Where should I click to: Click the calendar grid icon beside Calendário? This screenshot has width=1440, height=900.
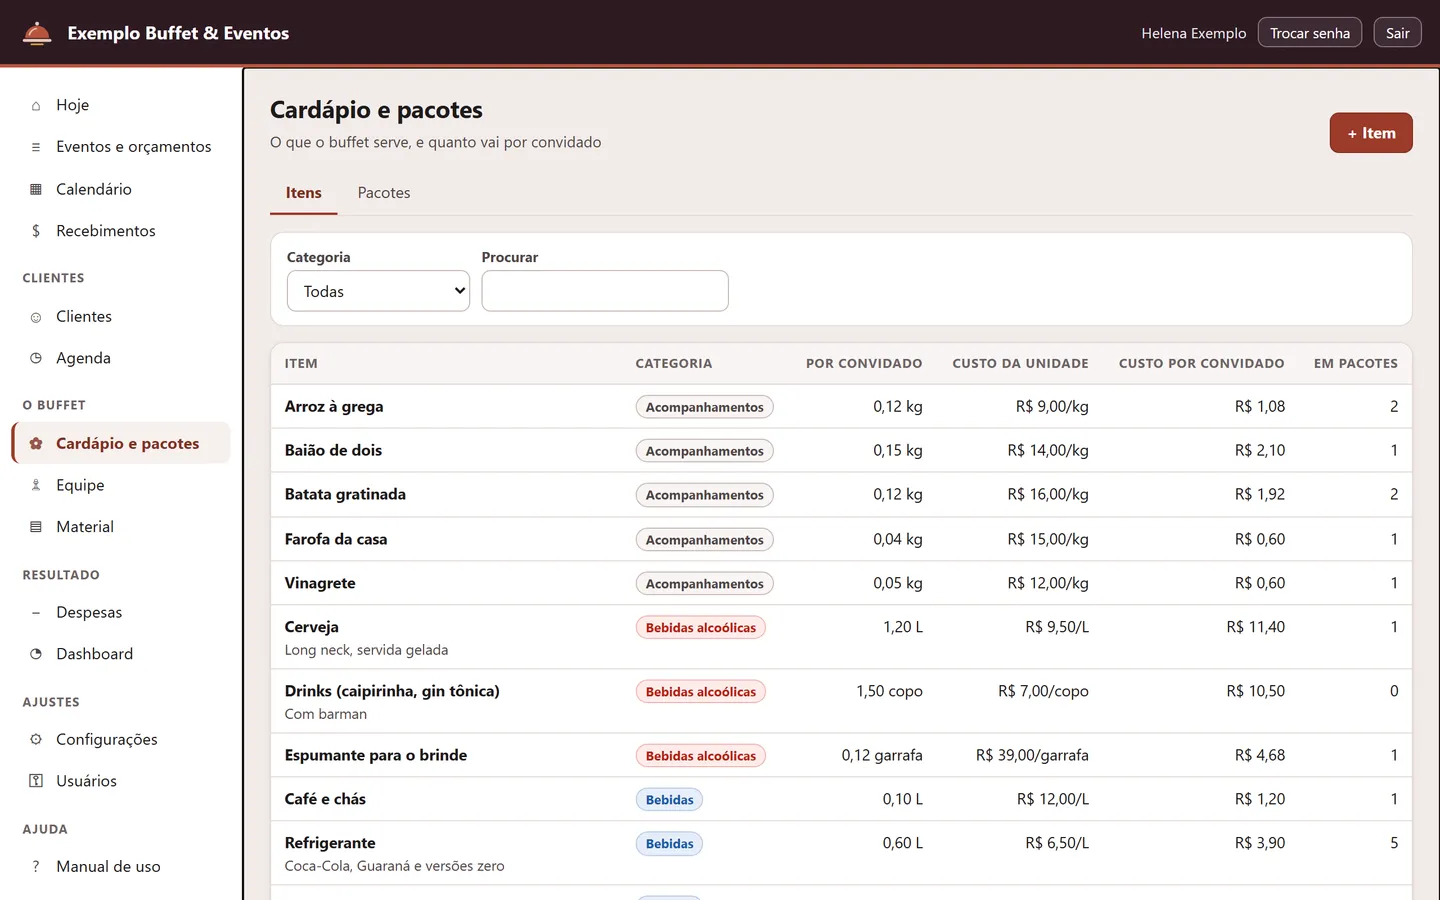pos(36,189)
